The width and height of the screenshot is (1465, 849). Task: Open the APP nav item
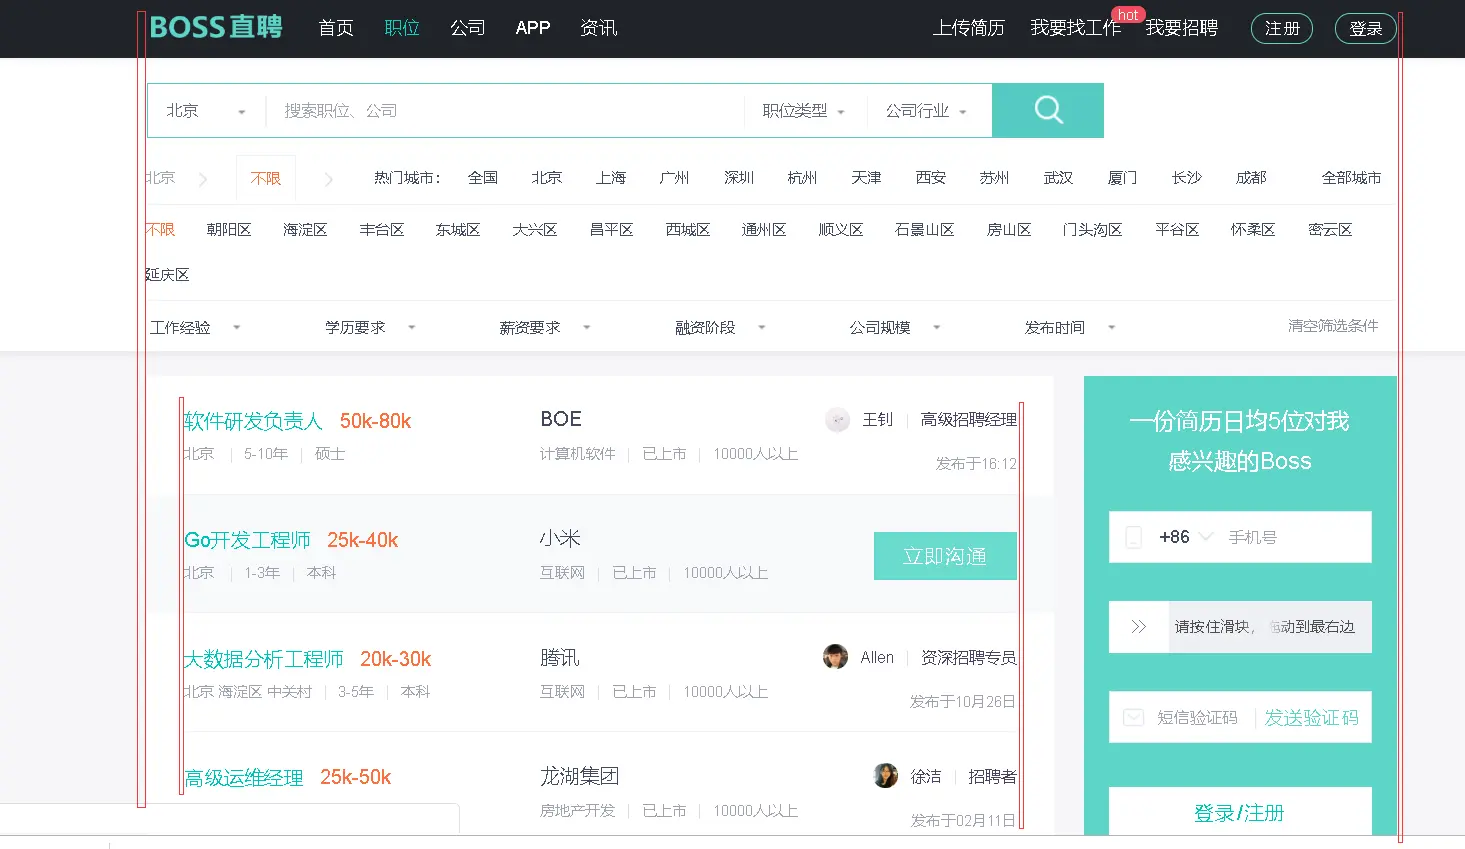533,28
